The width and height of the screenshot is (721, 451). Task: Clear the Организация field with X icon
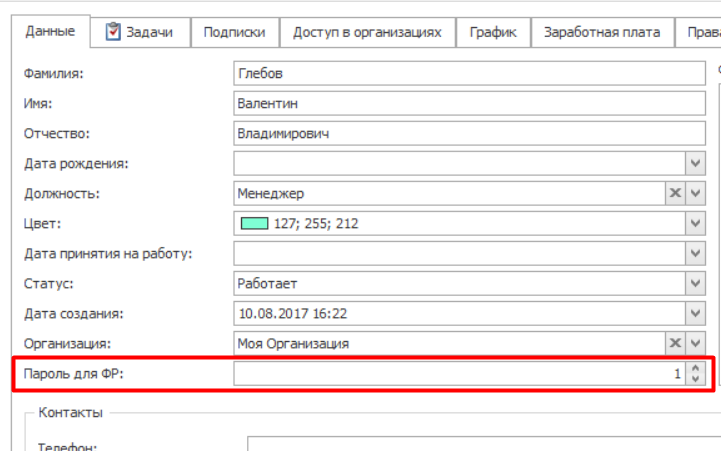675,343
